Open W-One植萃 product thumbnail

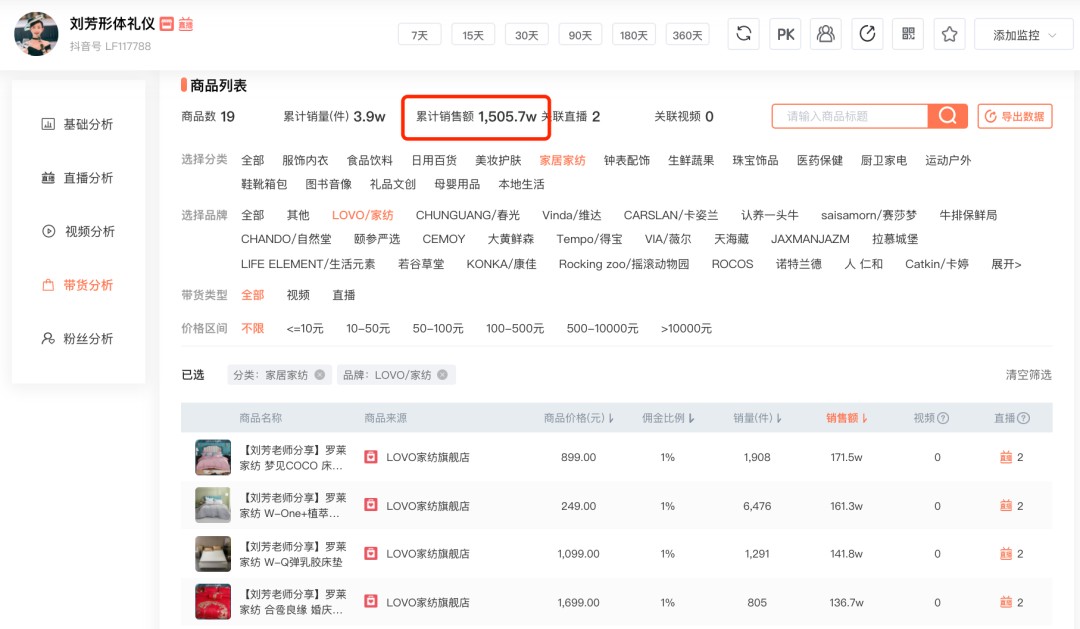213,505
